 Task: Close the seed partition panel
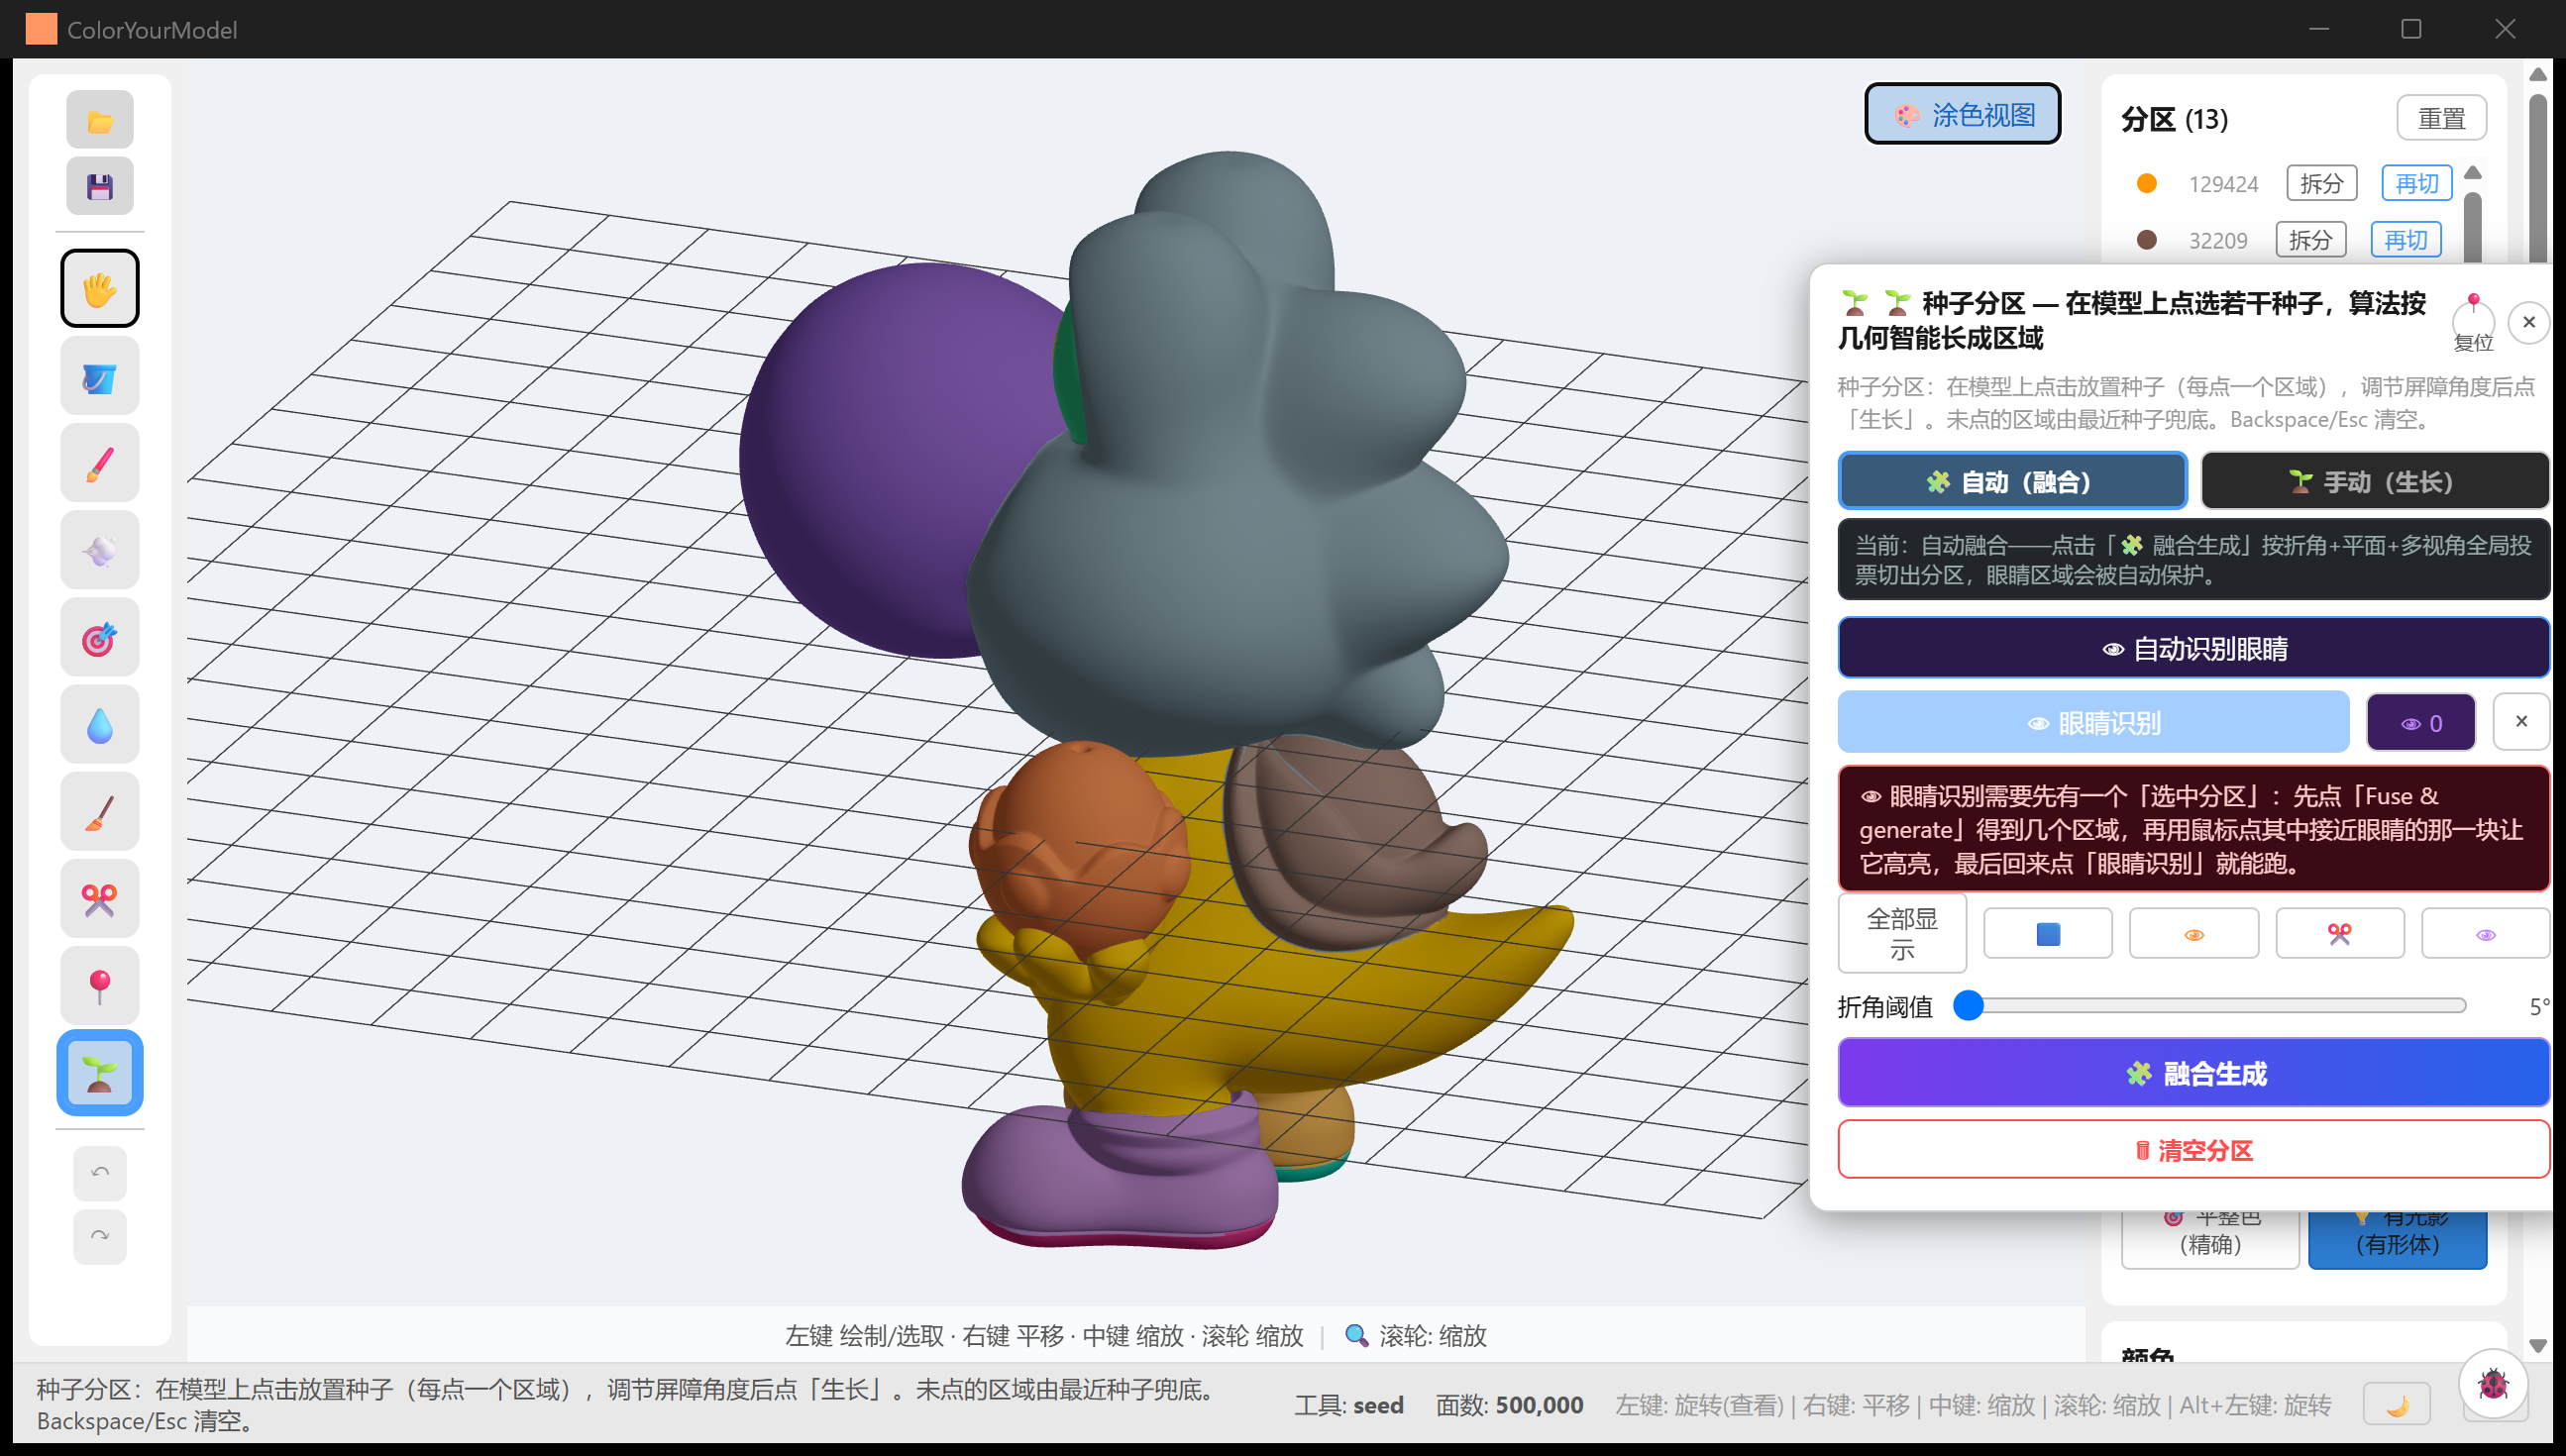[2529, 322]
